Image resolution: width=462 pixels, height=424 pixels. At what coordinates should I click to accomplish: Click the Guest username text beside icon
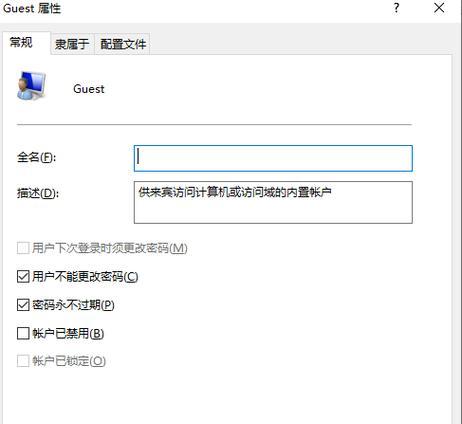(89, 89)
